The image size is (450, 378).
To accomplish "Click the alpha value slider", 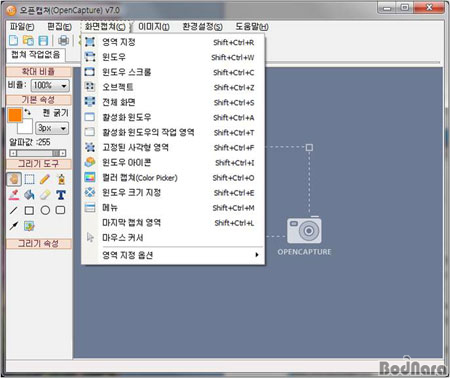I will tap(38, 153).
